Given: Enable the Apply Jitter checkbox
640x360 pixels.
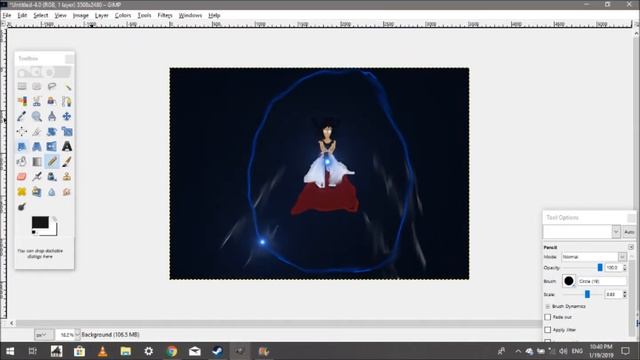Looking at the screenshot, I should point(548,330).
